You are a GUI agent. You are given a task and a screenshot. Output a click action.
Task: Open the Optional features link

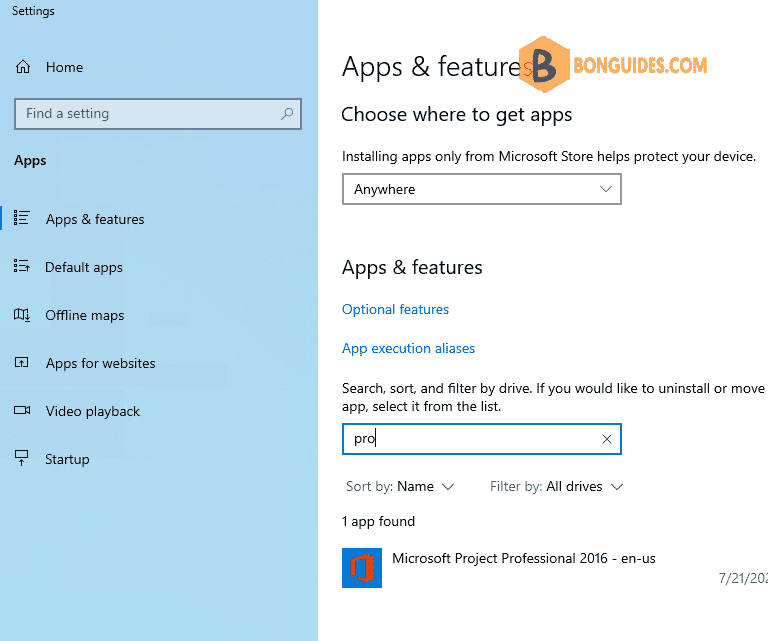pyautogui.click(x=395, y=309)
